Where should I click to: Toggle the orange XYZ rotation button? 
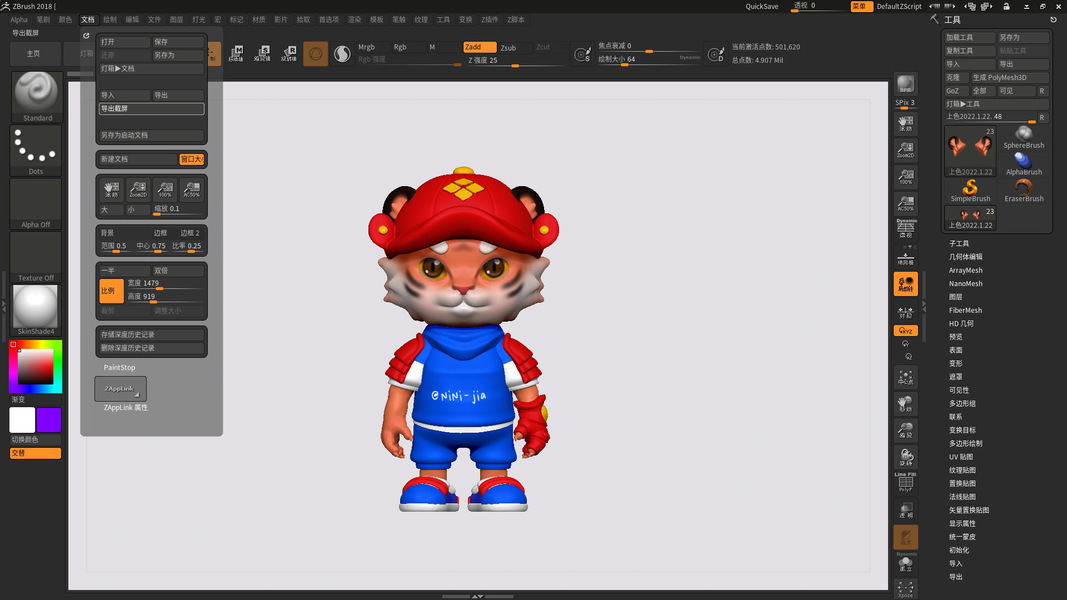[905, 331]
